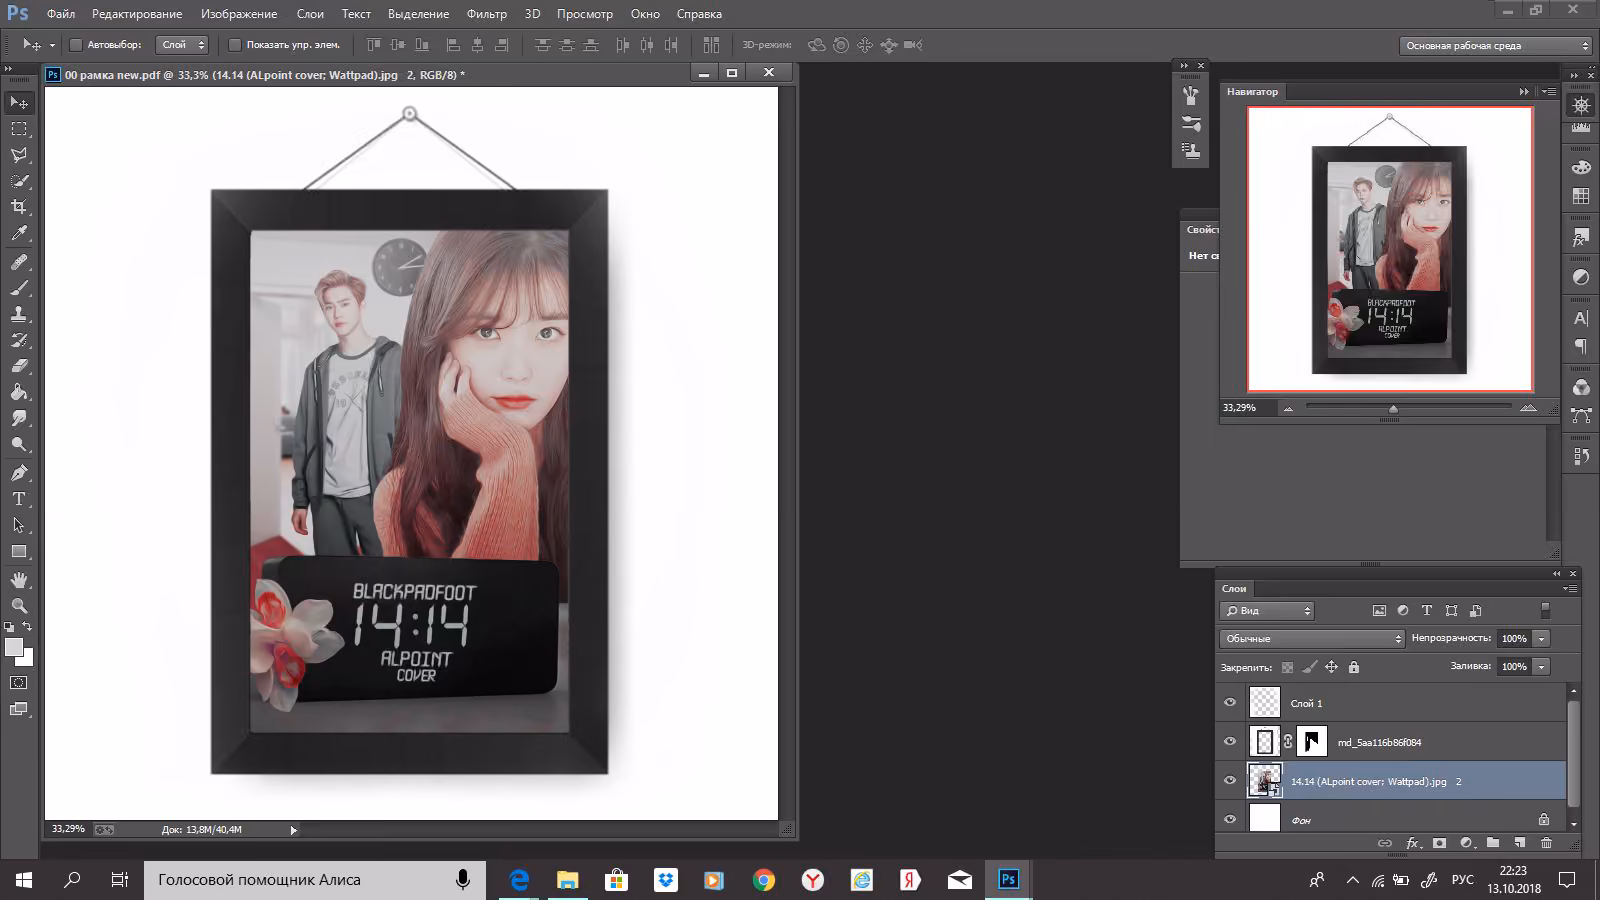Screen dimensions: 1600x900
Task: Open the Слои menu
Action: (x=310, y=14)
